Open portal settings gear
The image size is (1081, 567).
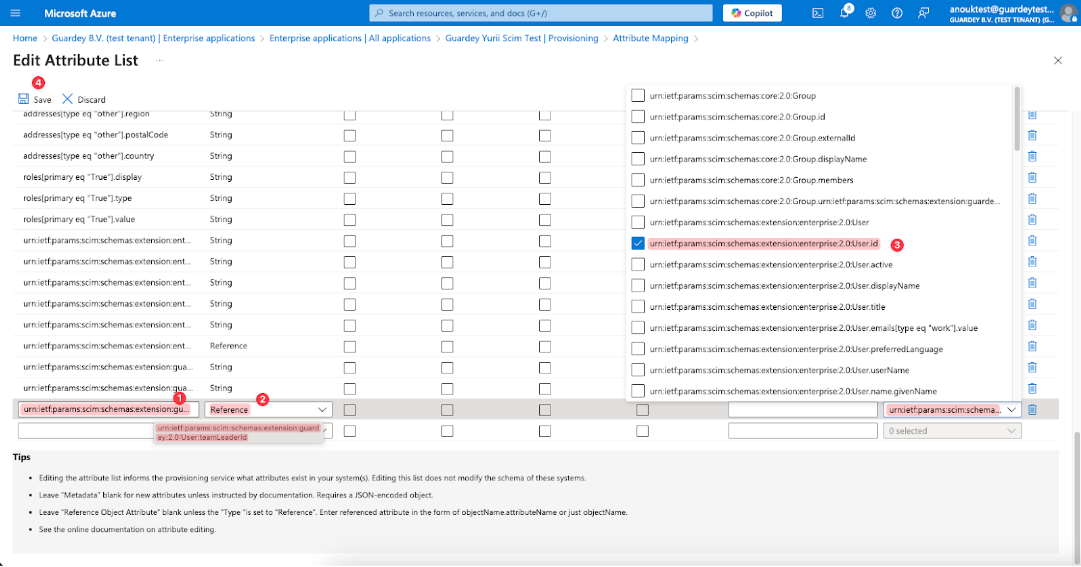(871, 13)
